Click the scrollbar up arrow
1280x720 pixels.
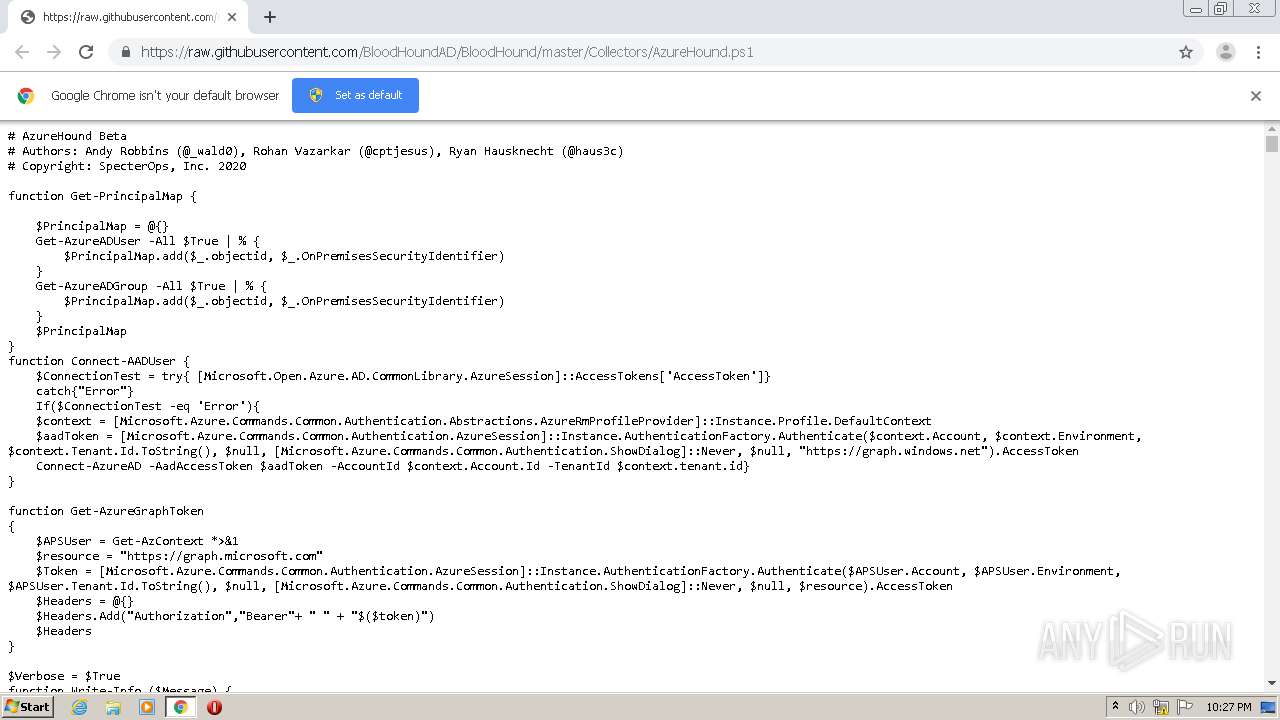click(x=1272, y=129)
